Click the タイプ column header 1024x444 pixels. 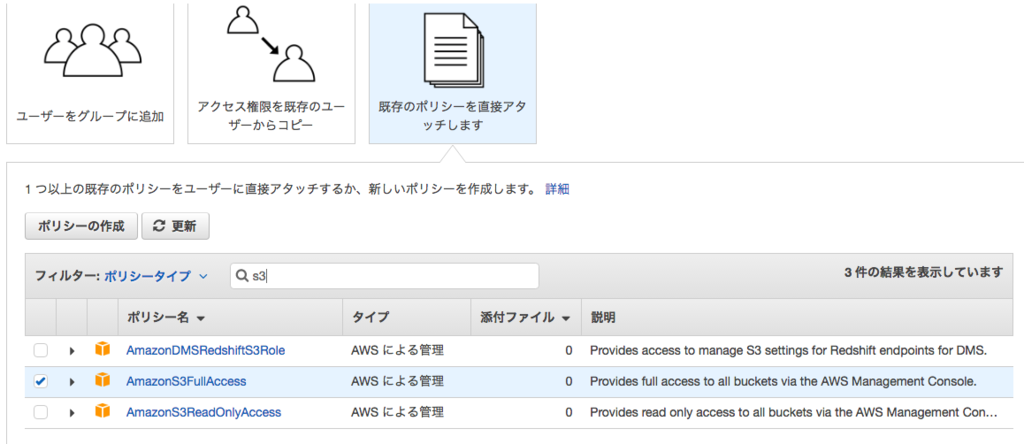coord(370,317)
